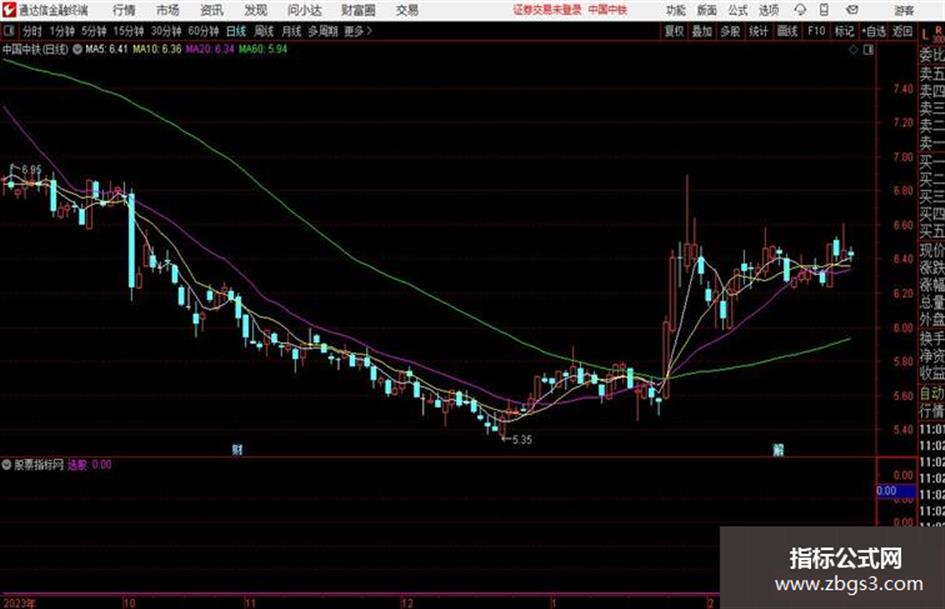The height and width of the screenshot is (609, 945).
Task: Click the round icon beside 股票指标网
Action: (x=7, y=465)
